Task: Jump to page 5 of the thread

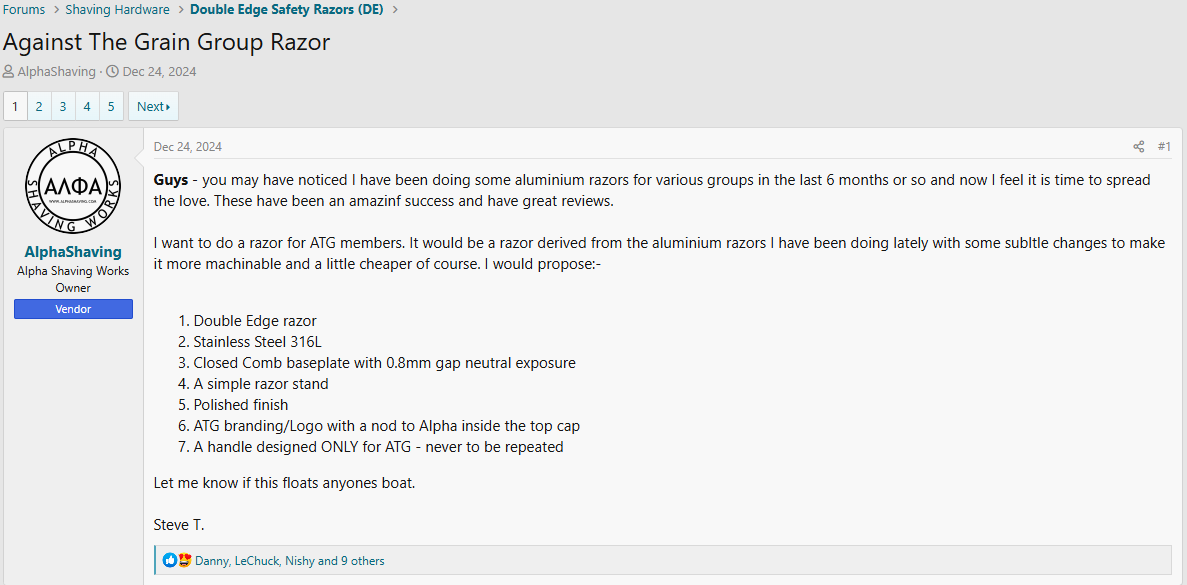Action: pos(111,106)
